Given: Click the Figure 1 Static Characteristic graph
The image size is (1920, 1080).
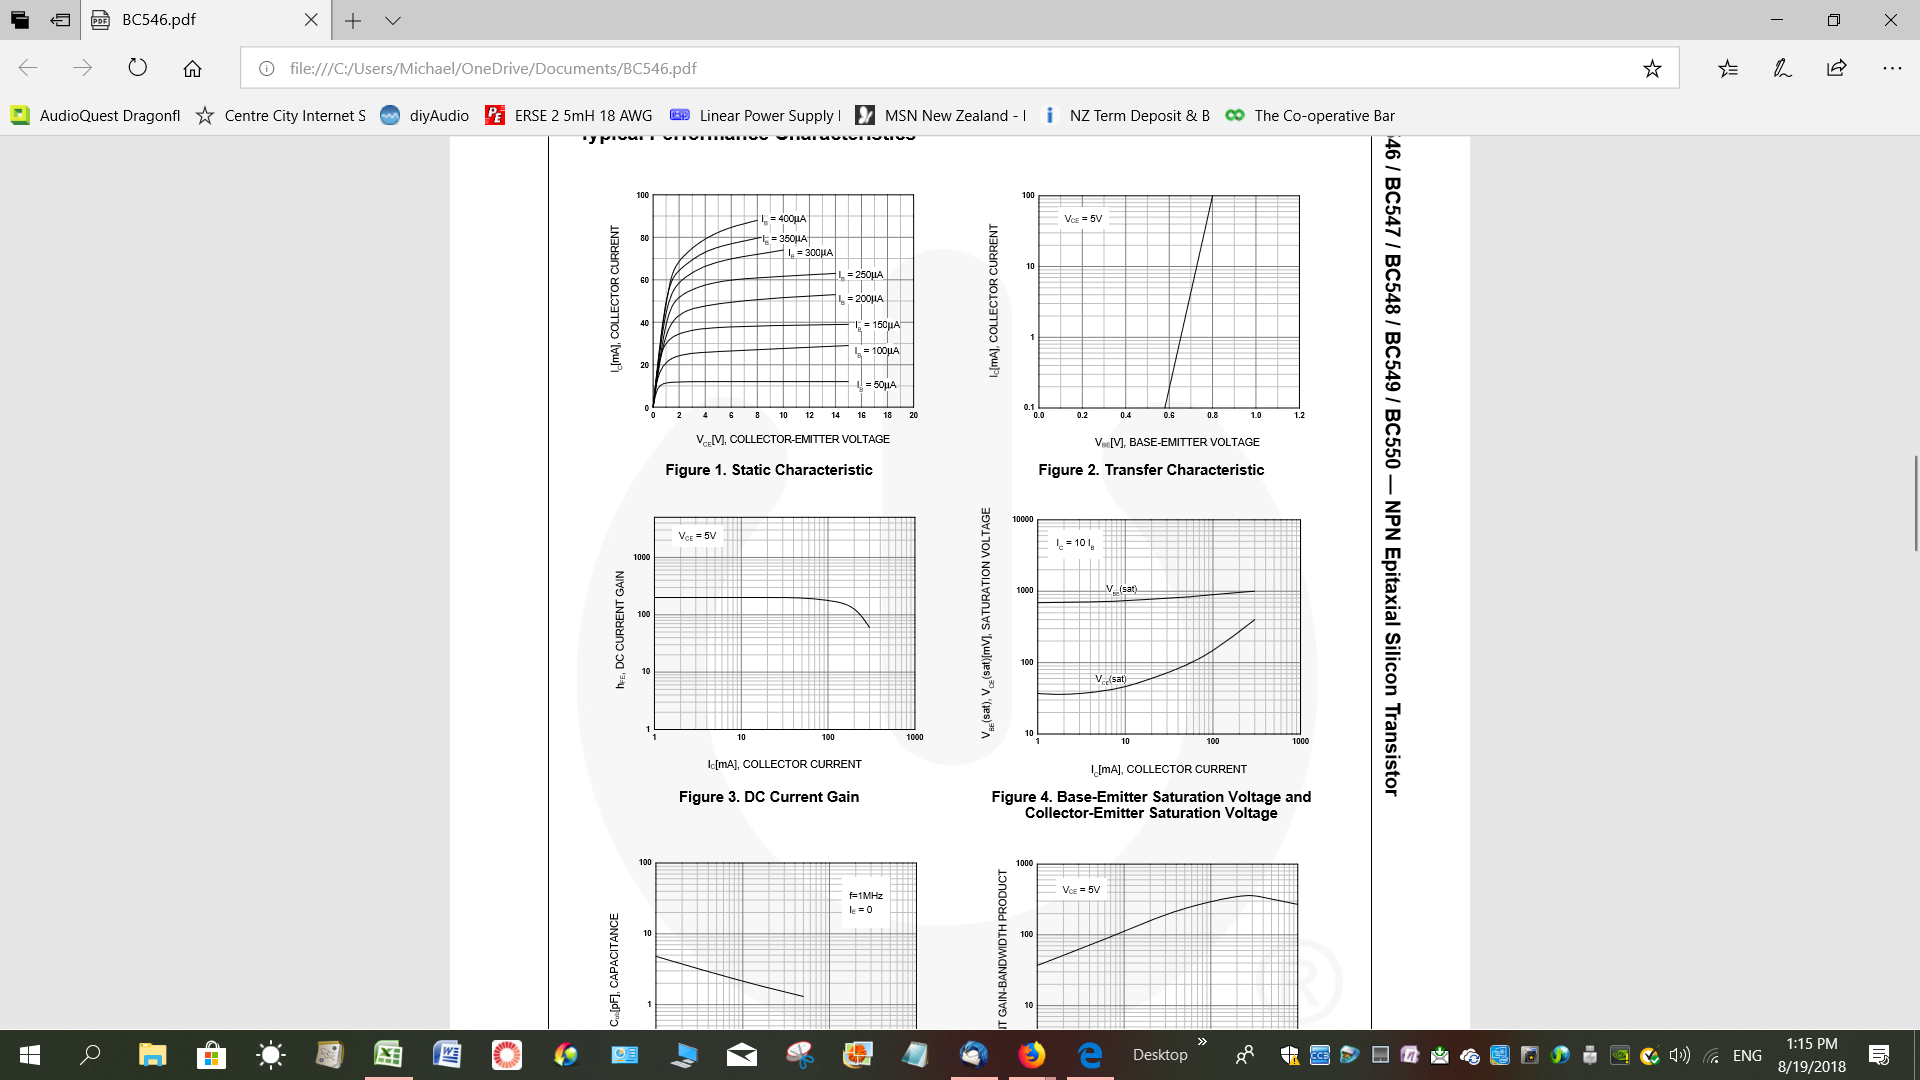Looking at the screenshot, I should tap(783, 301).
